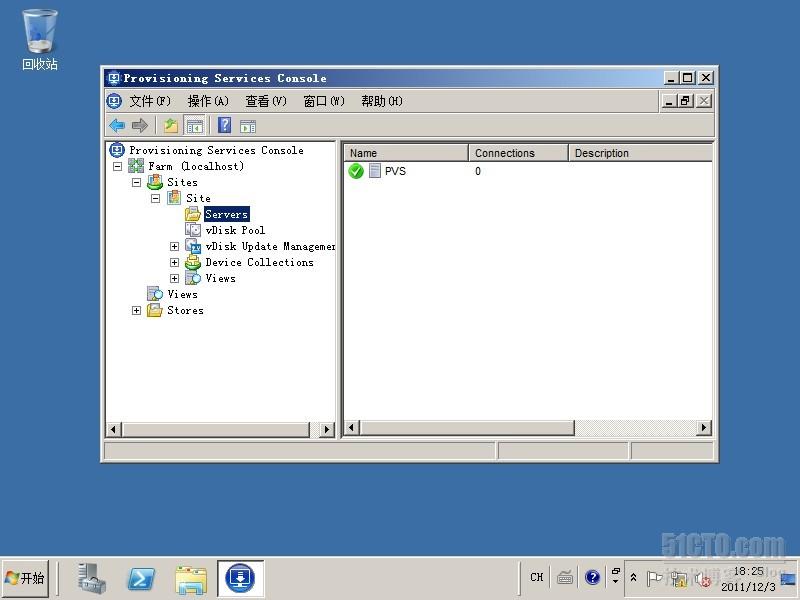Open the 帮助(H) menu

[382, 101]
